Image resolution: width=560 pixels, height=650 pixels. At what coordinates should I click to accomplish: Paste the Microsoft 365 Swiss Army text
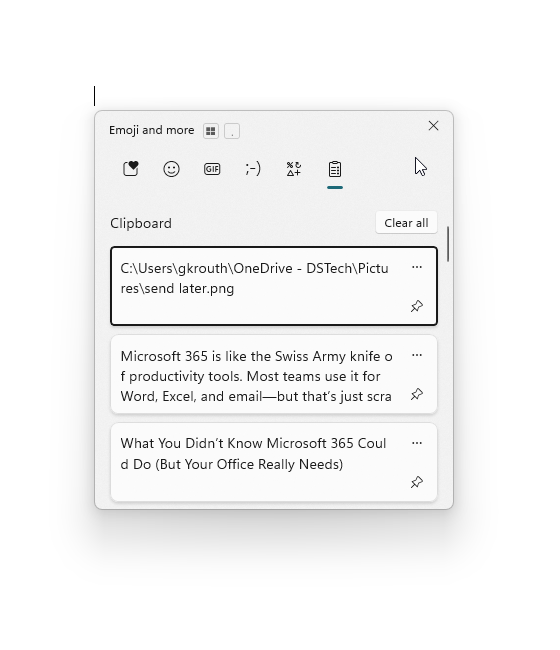(x=274, y=374)
